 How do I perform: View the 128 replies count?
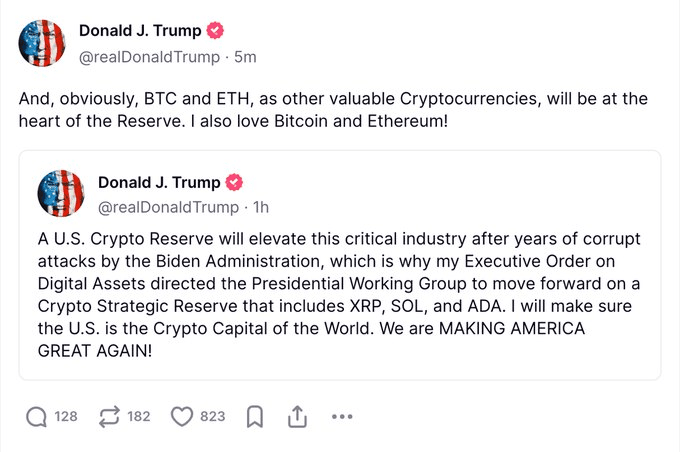pyautogui.click(x=66, y=416)
